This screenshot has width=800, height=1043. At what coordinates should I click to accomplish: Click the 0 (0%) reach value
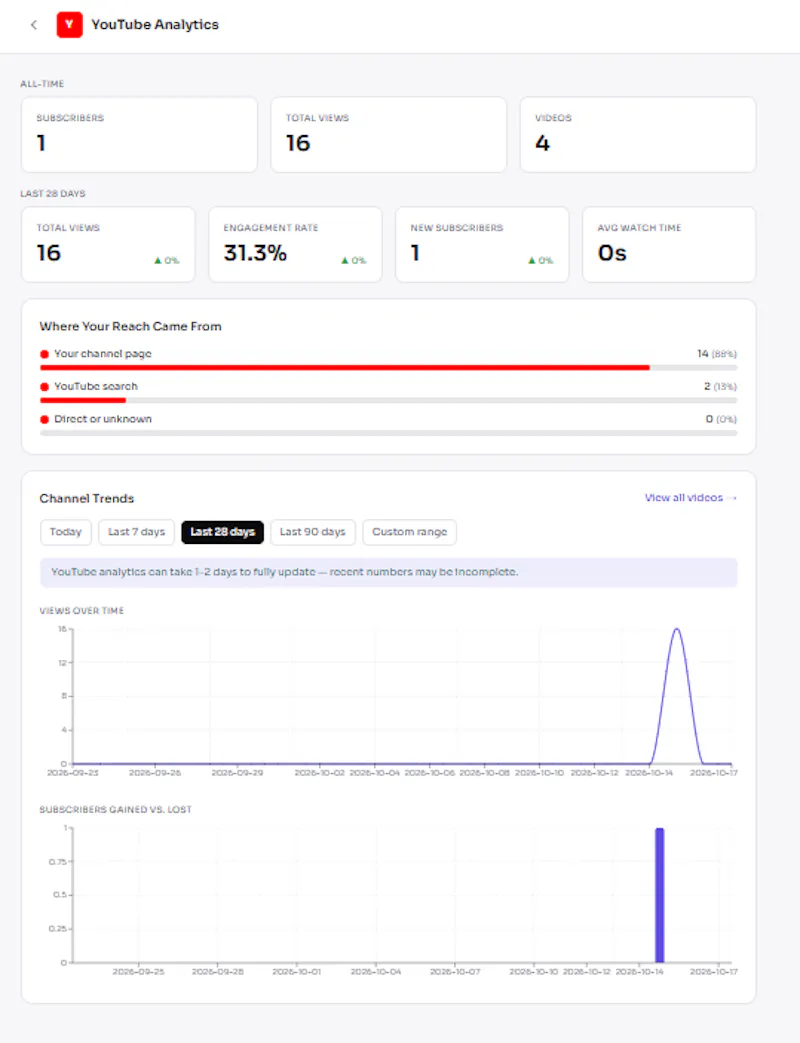722,419
